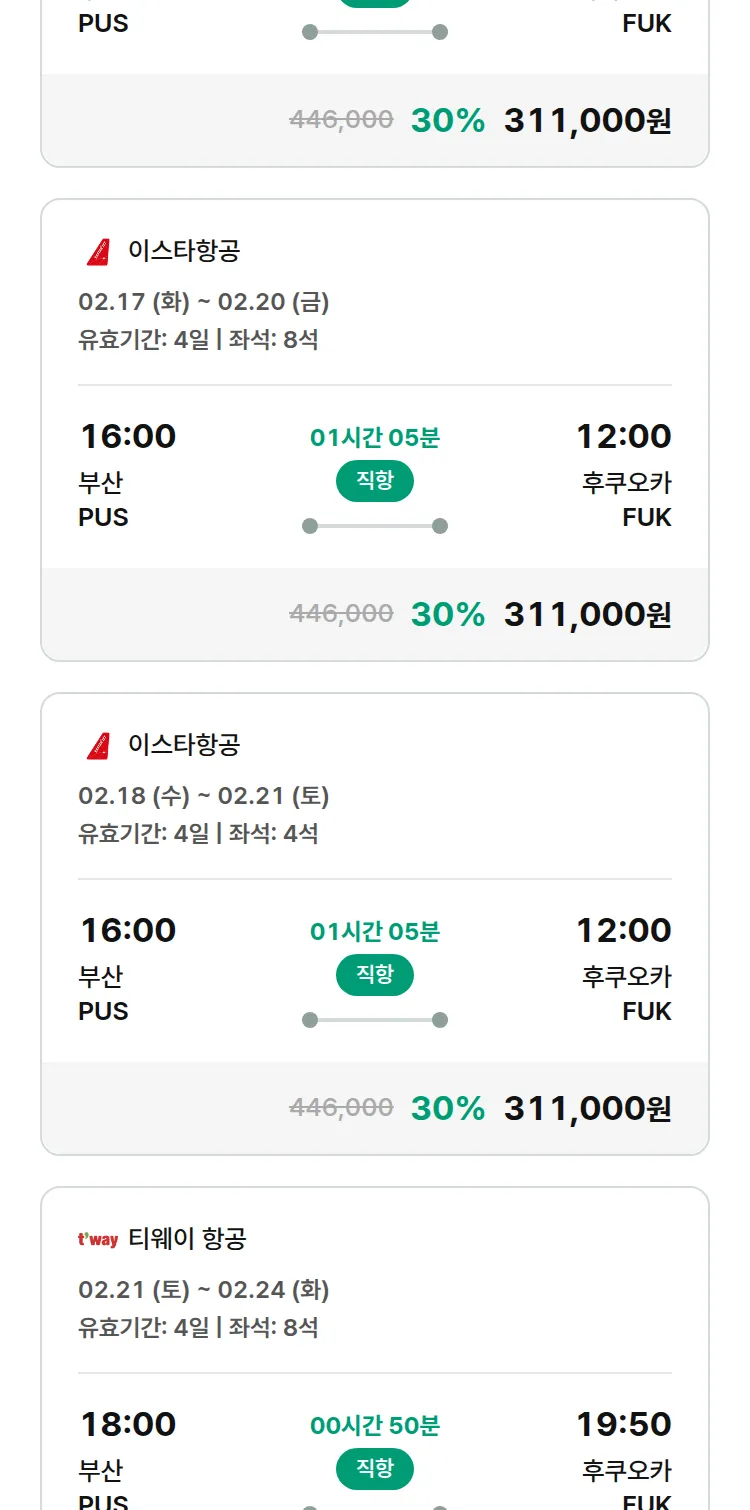Click 이스타항공 name on the 02.17 flight

click(x=184, y=251)
